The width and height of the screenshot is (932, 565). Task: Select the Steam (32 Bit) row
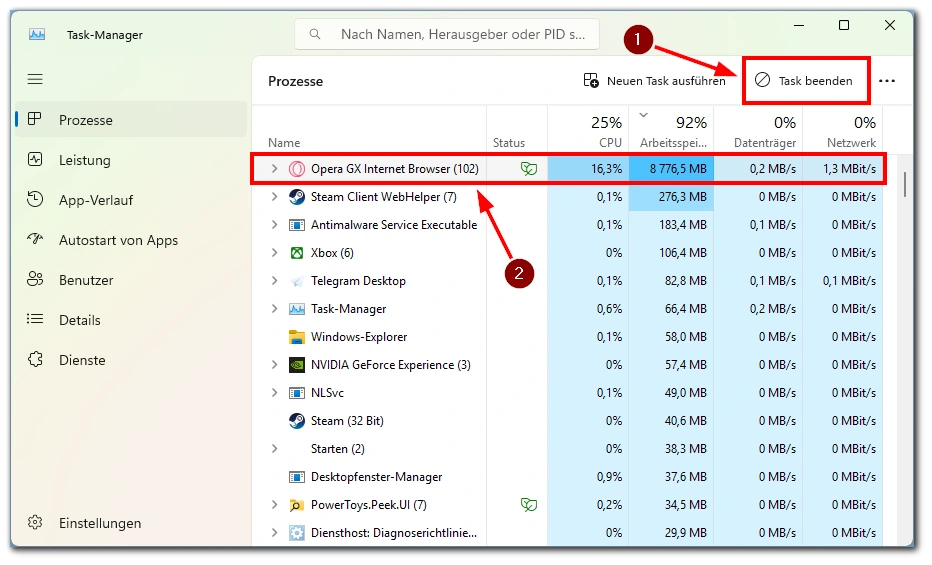pos(568,421)
